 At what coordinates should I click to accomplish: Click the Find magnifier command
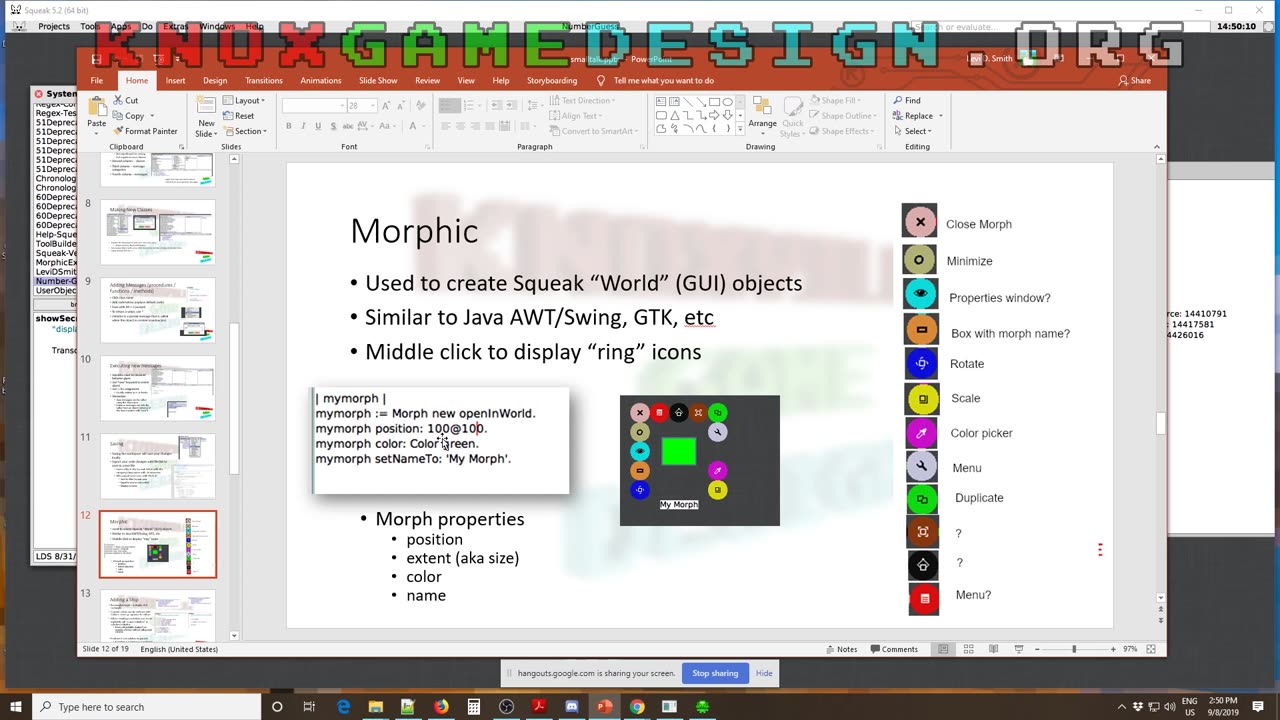tap(907, 100)
